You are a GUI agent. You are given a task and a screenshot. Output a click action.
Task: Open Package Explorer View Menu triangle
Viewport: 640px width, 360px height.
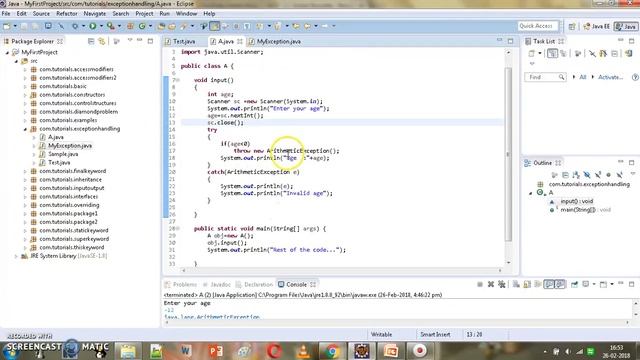tap(130, 40)
